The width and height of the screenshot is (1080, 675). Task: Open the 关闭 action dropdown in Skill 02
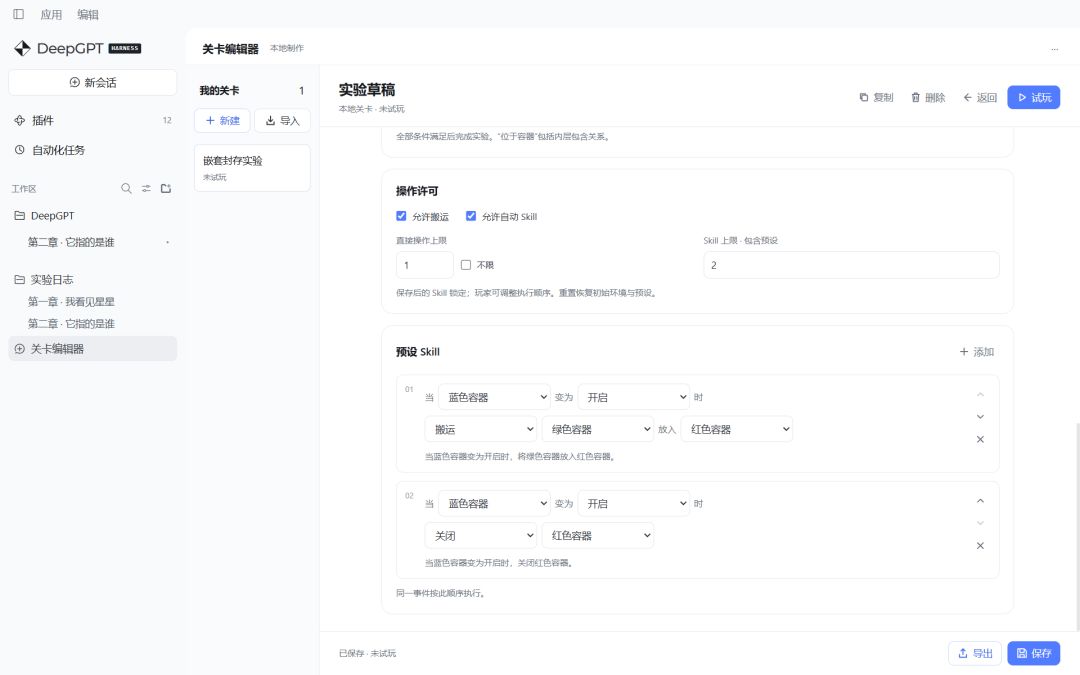click(x=481, y=536)
